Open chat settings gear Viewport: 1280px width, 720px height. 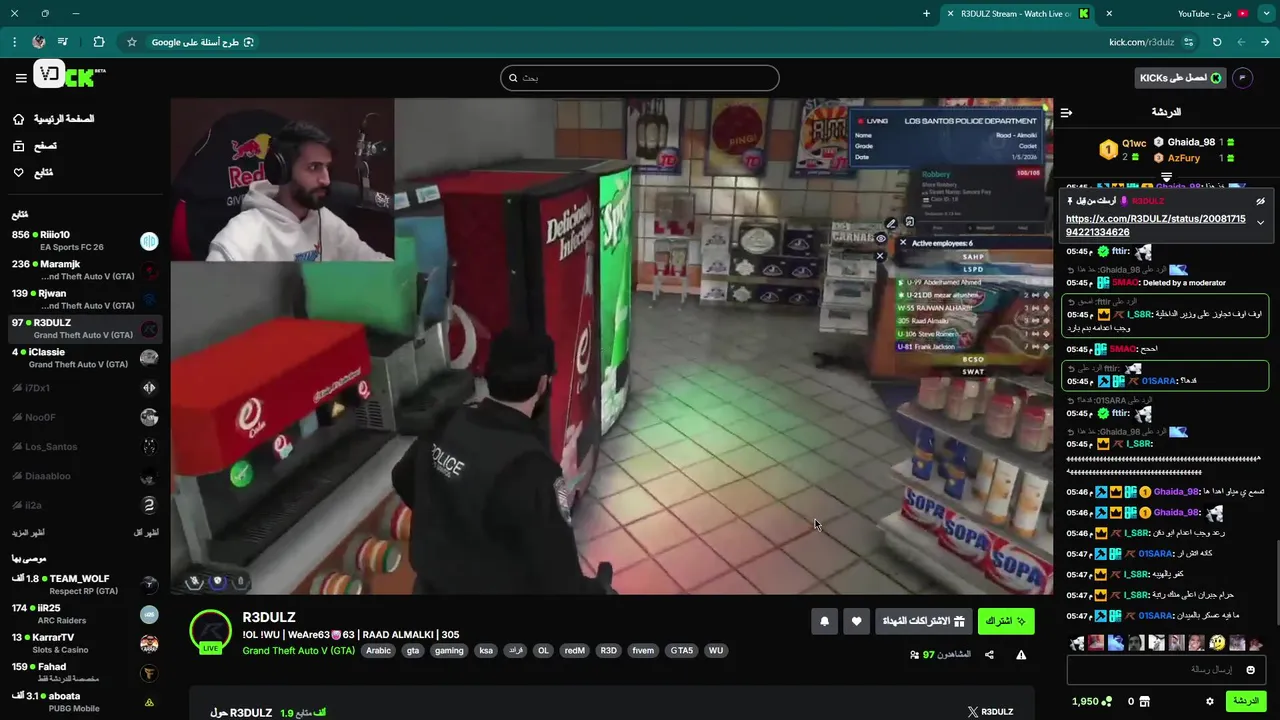[1210, 702]
